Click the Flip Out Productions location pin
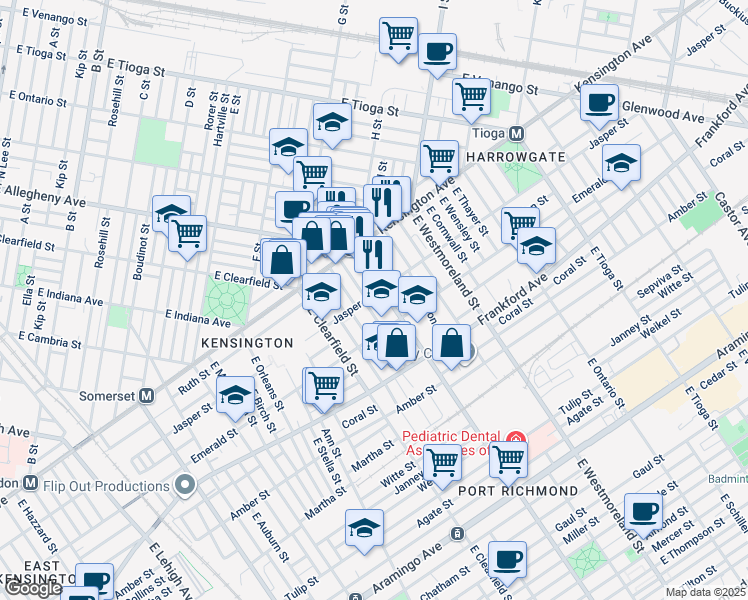Image resolution: width=748 pixels, height=600 pixels. (x=186, y=486)
